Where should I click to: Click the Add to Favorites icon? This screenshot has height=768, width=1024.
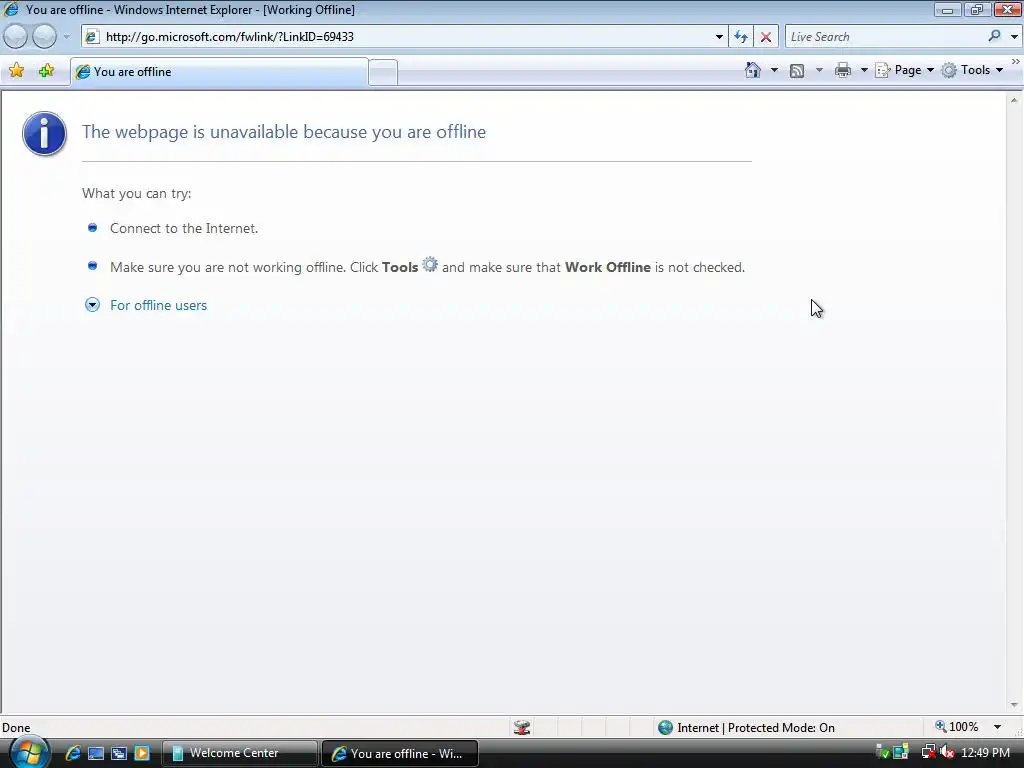pyautogui.click(x=46, y=71)
